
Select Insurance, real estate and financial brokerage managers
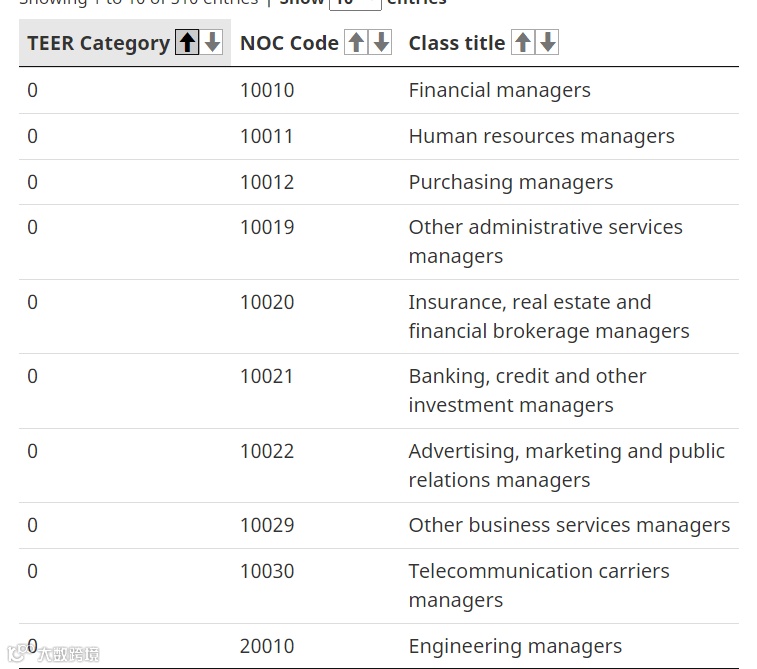(x=548, y=316)
